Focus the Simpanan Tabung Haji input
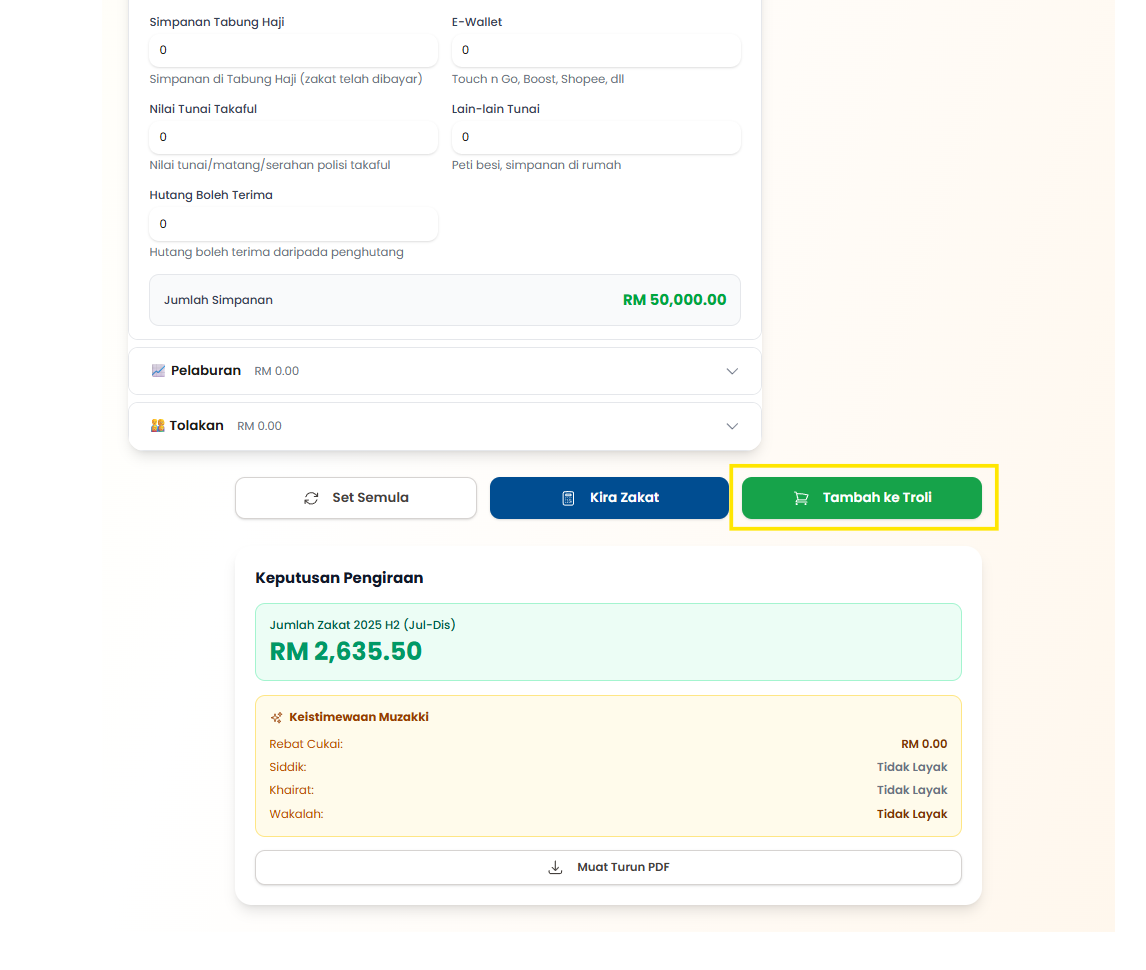 point(293,50)
